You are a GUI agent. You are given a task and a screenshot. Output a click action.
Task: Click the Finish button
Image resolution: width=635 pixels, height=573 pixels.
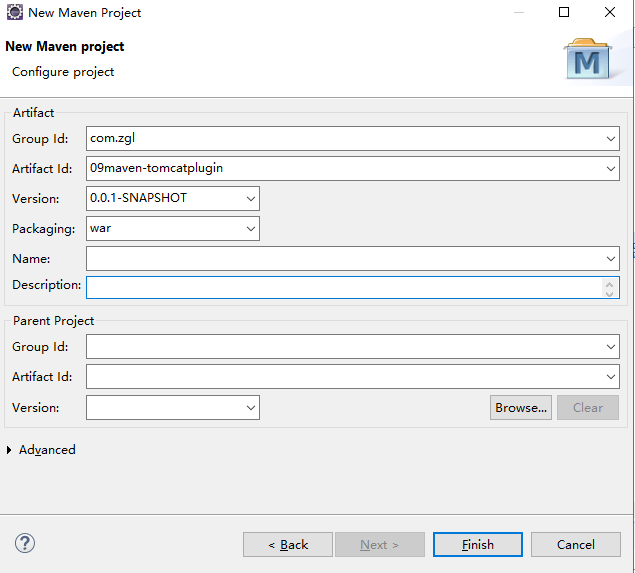pos(477,545)
